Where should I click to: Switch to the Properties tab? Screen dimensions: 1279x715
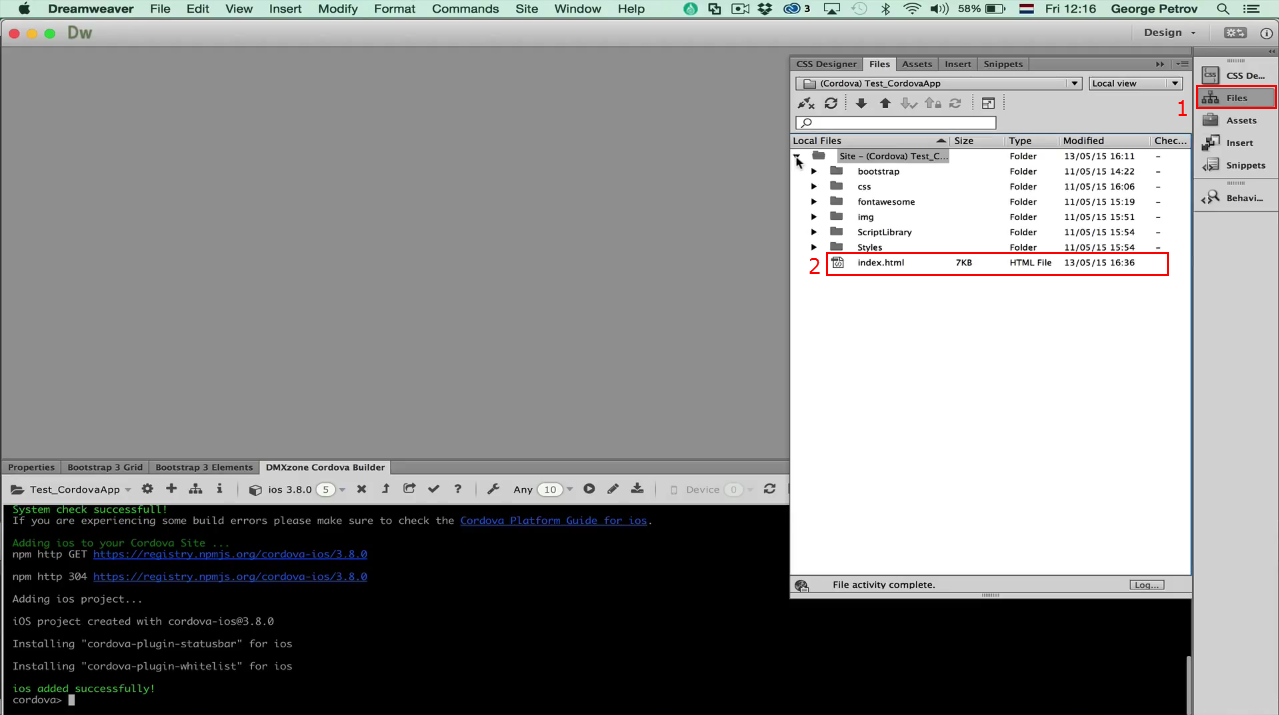31,467
